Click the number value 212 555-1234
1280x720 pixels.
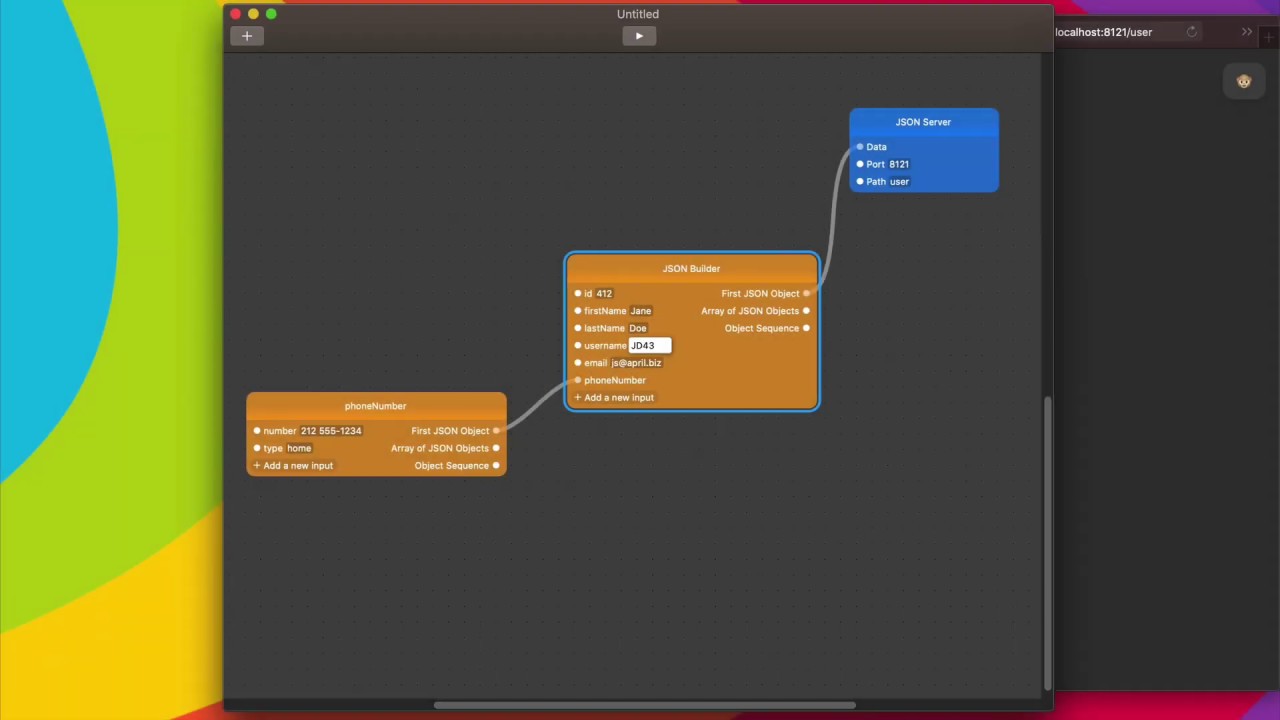click(330, 430)
